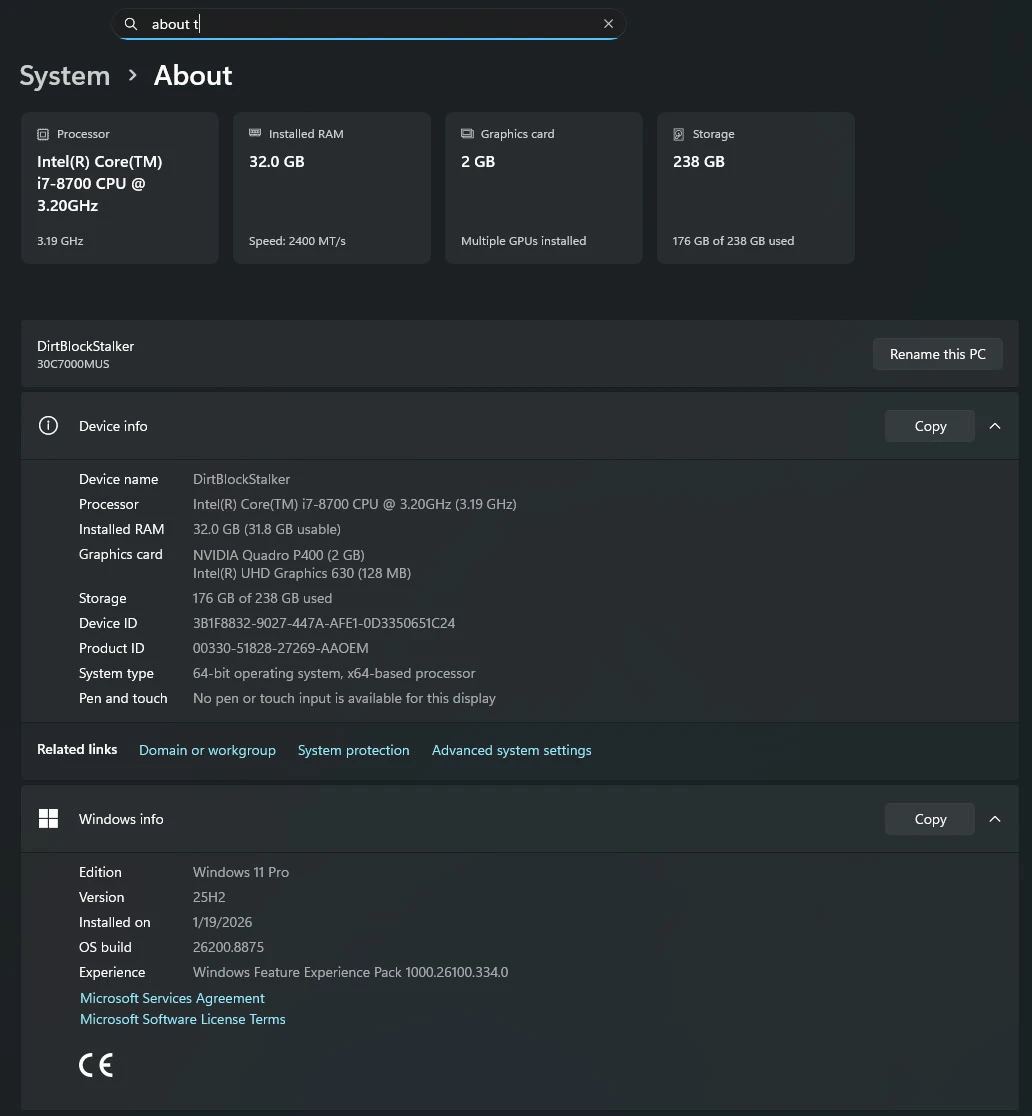Click the Device name value DirtBlockStalker
This screenshot has width=1032, height=1116.
point(241,479)
